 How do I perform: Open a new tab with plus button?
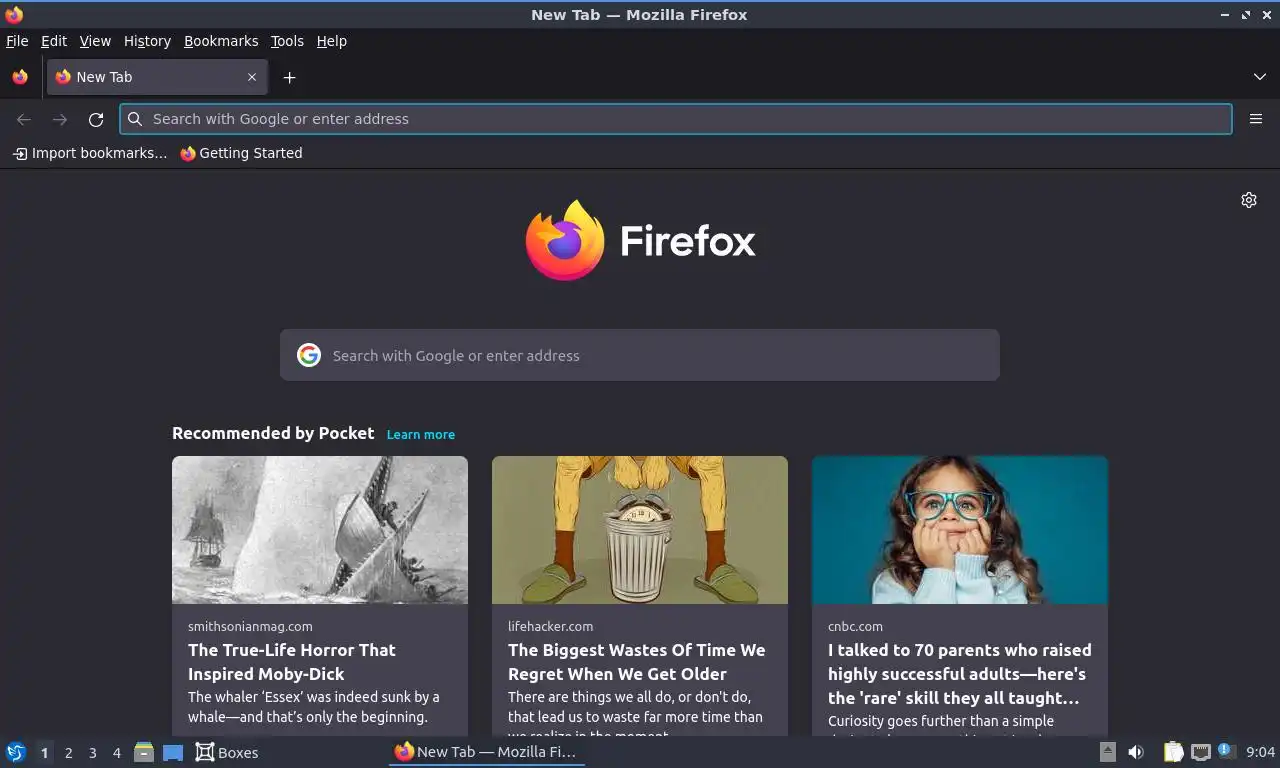tap(289, 77)
